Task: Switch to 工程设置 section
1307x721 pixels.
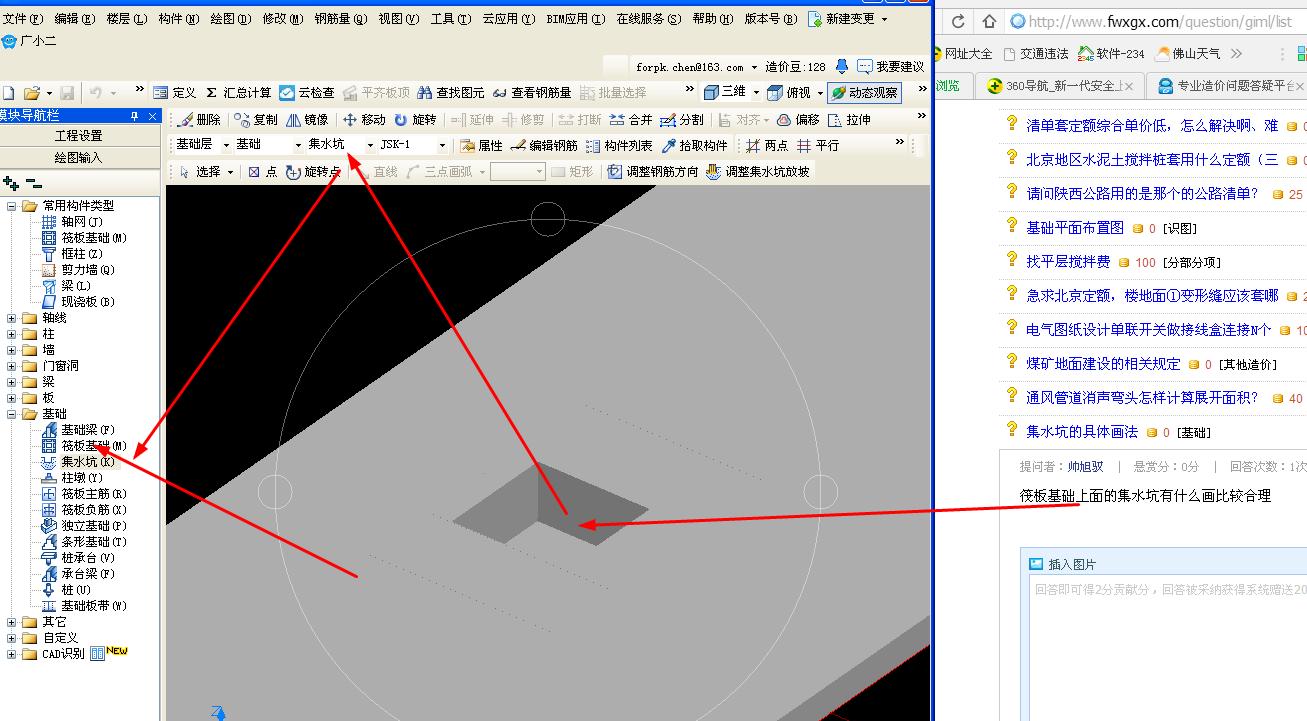Action: pos(78,135)
